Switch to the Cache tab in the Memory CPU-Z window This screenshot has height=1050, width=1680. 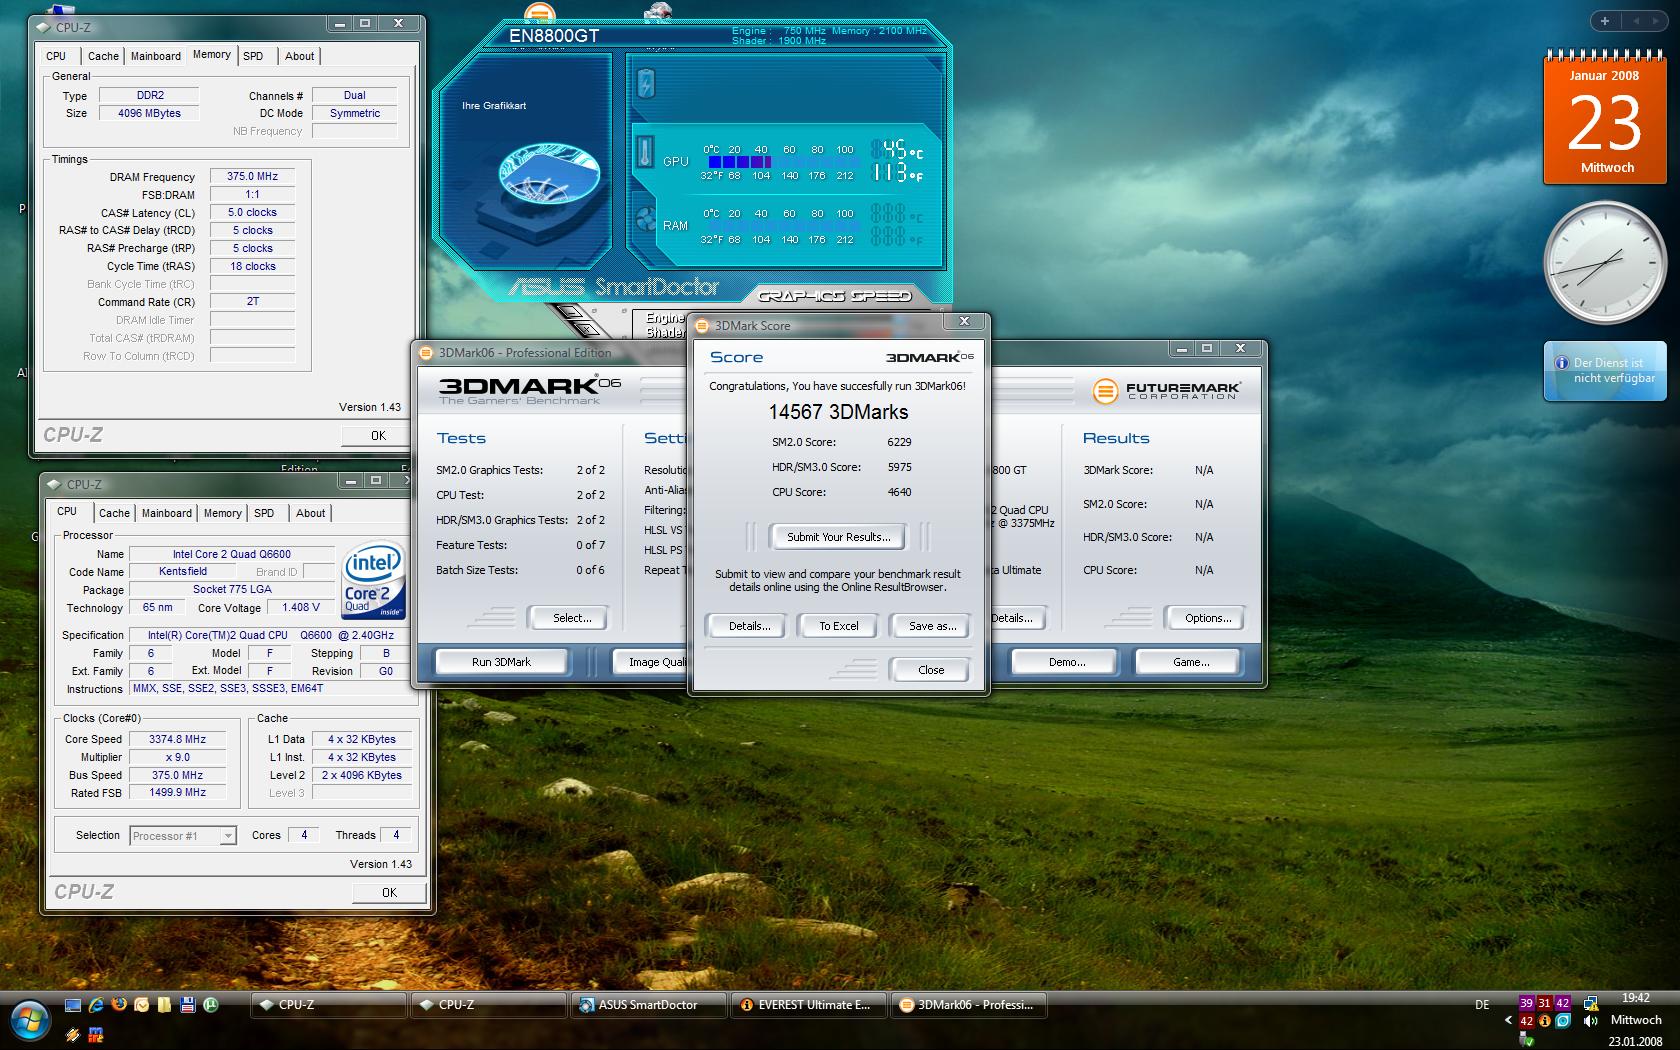[103, 56]
